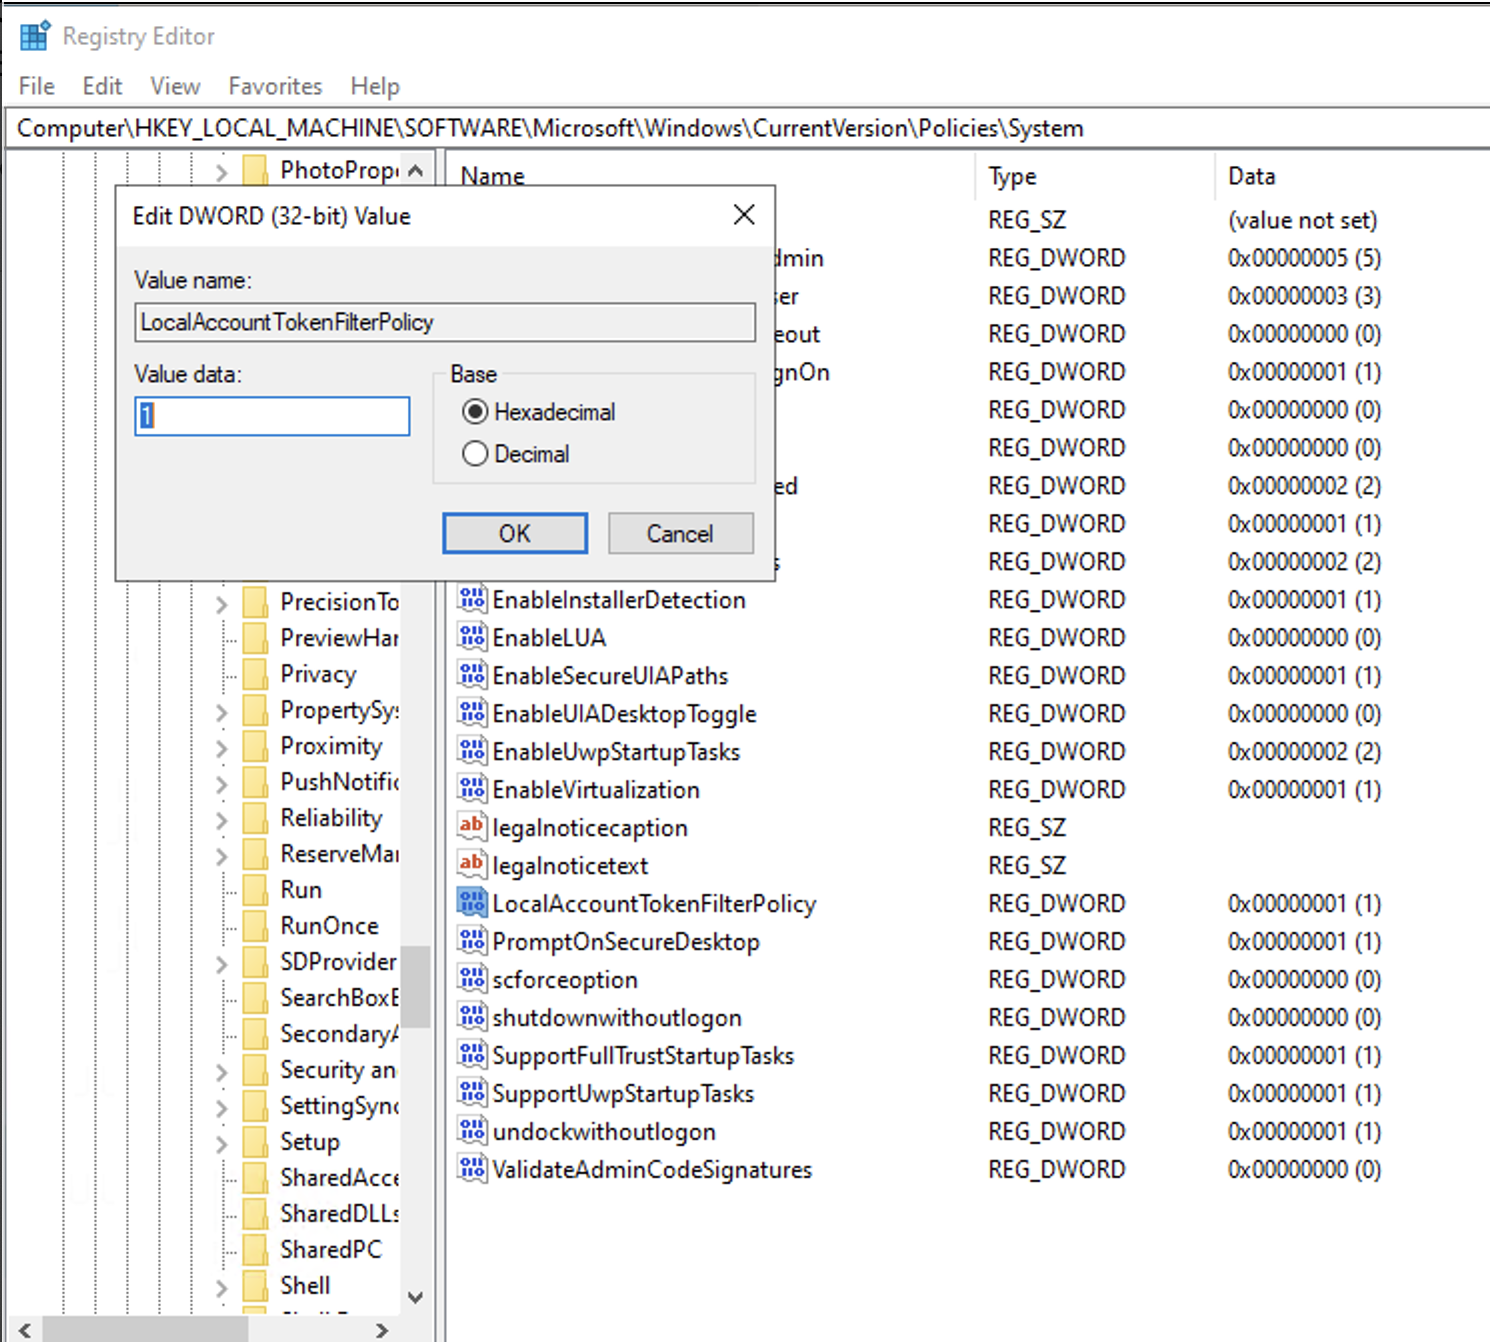Open the Edit menu
The height and width of the screenshot is (1342, 1490).
tap(102, 86)
